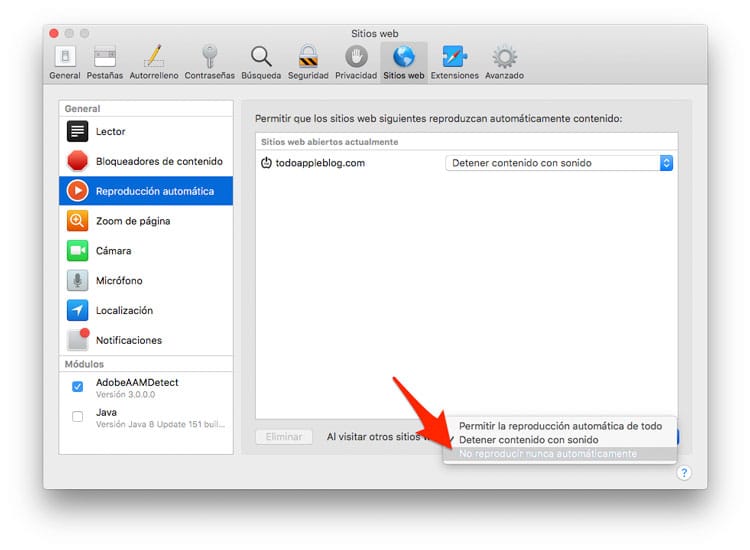This screenshot has height=550, width=750.
Task: Select the Micrófono row label
Action: [119, 281]
